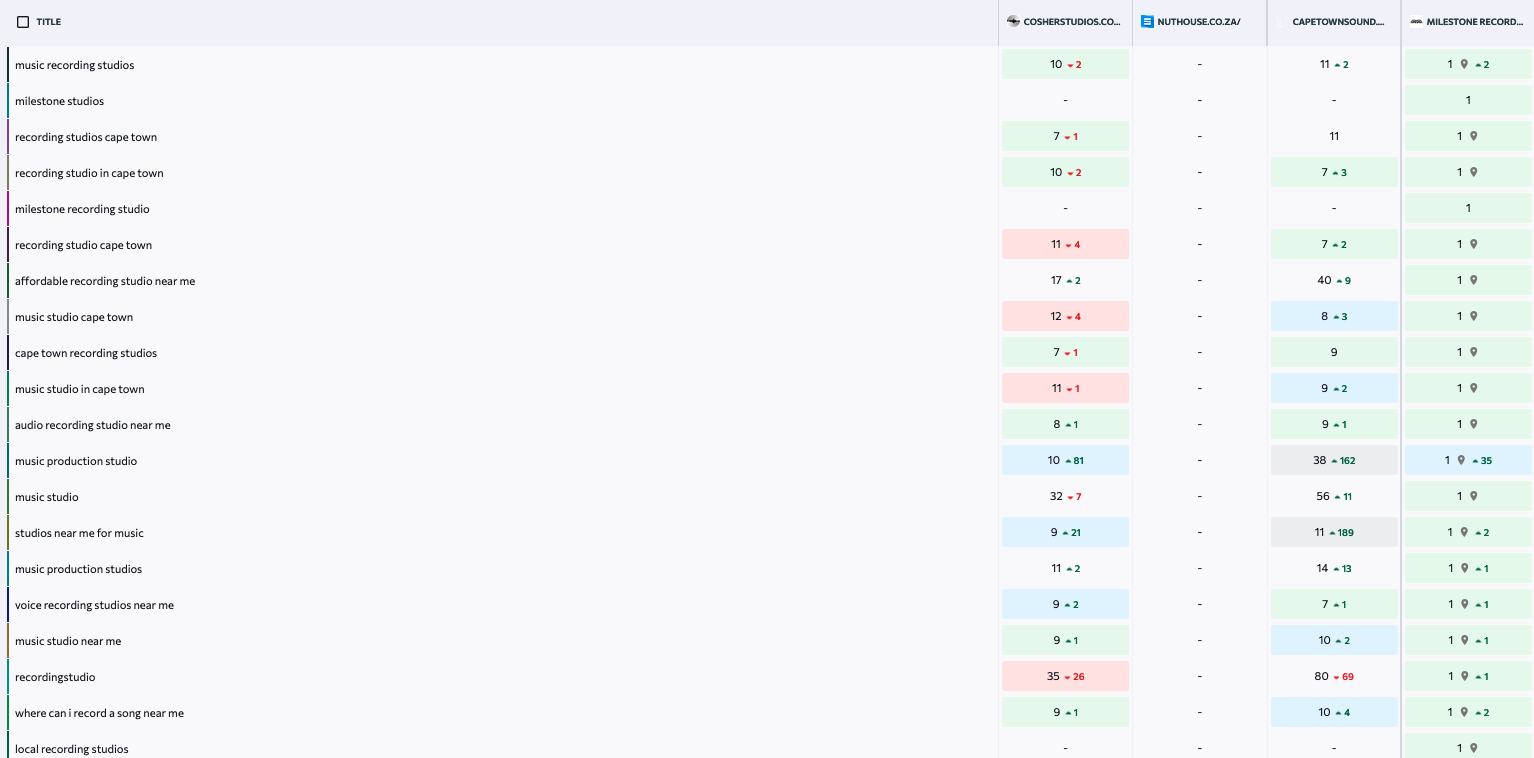The height and width of the screenshot is (758, 1534).
Task: Select the 'where can i record a song near me' row
Action: 99,713
